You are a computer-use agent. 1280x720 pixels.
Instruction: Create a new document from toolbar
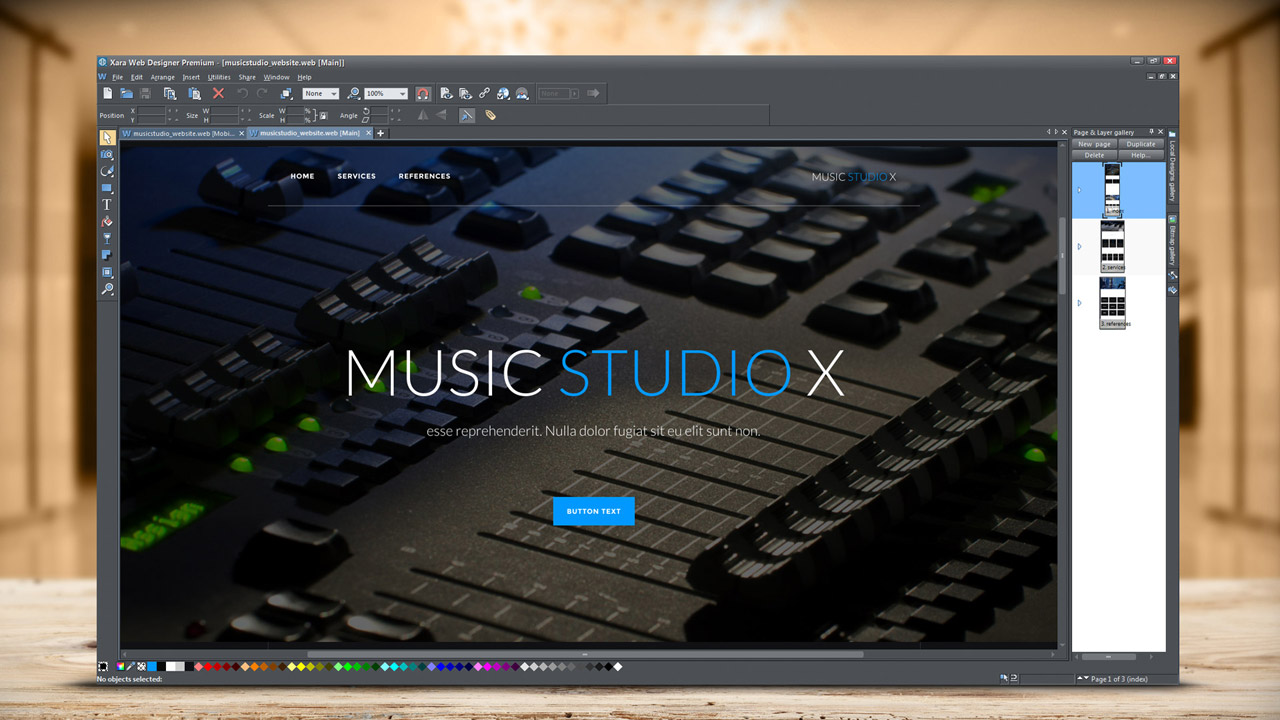click(x=108, y=93)
